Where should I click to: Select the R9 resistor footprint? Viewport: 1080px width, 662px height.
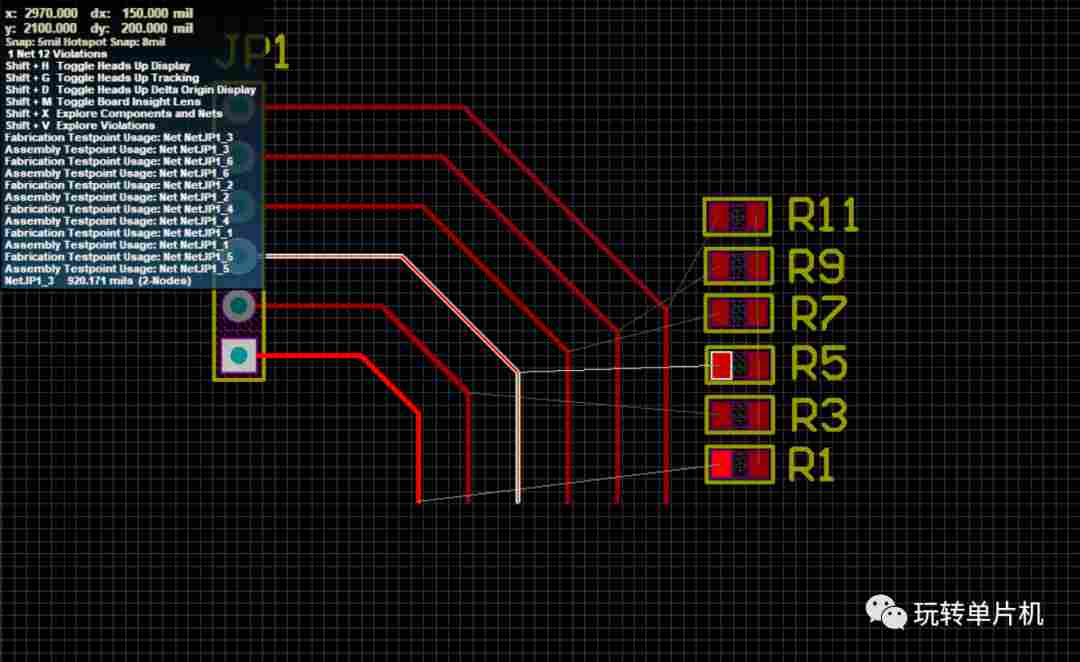coord(738,266)
